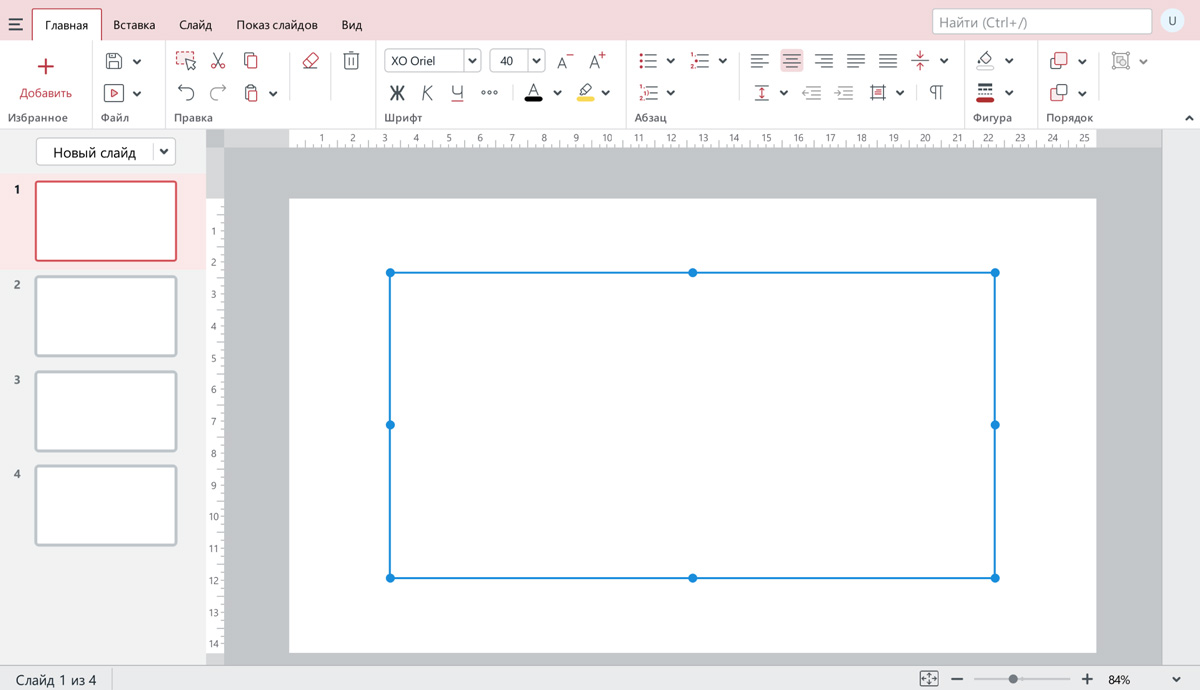Click the trash Delete icon
Viewport: 1200px width, 690px height.
[351, 61]
